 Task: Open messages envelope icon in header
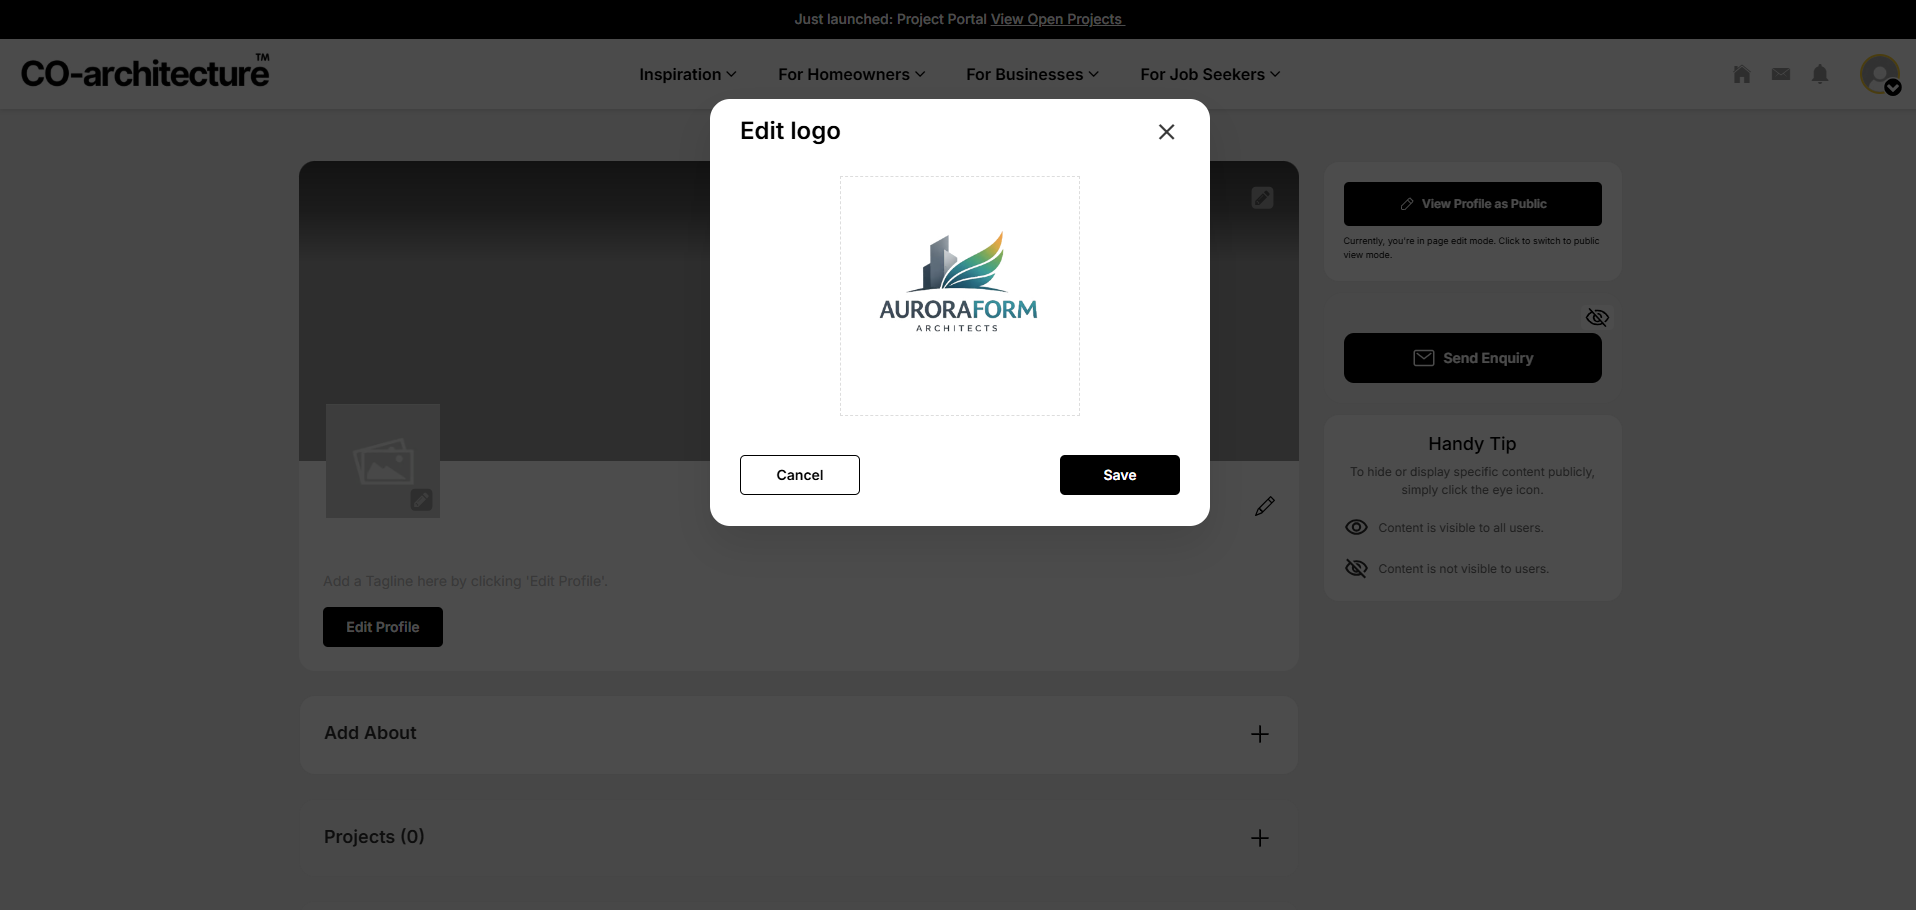1781,74
